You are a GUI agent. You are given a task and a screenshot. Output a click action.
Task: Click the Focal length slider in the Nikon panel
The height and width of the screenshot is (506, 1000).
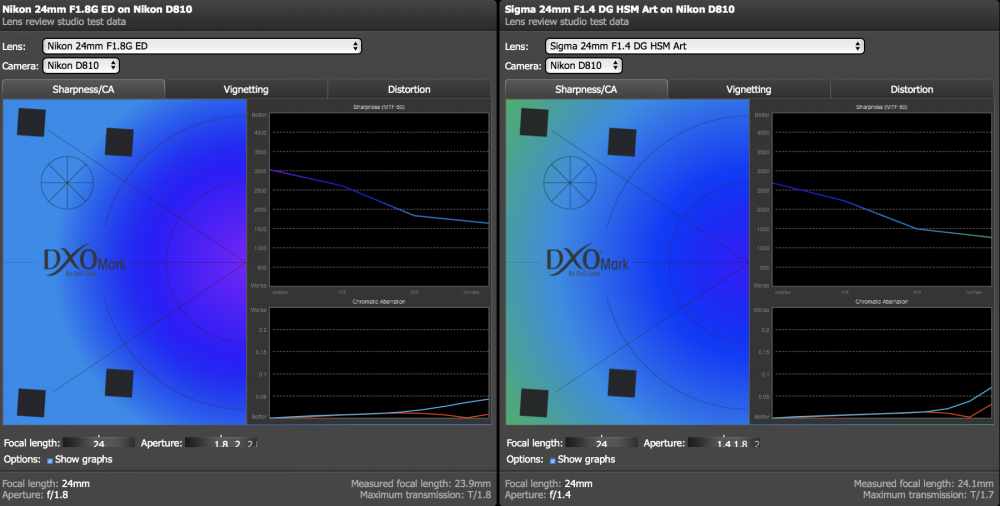tap(99, 442)
